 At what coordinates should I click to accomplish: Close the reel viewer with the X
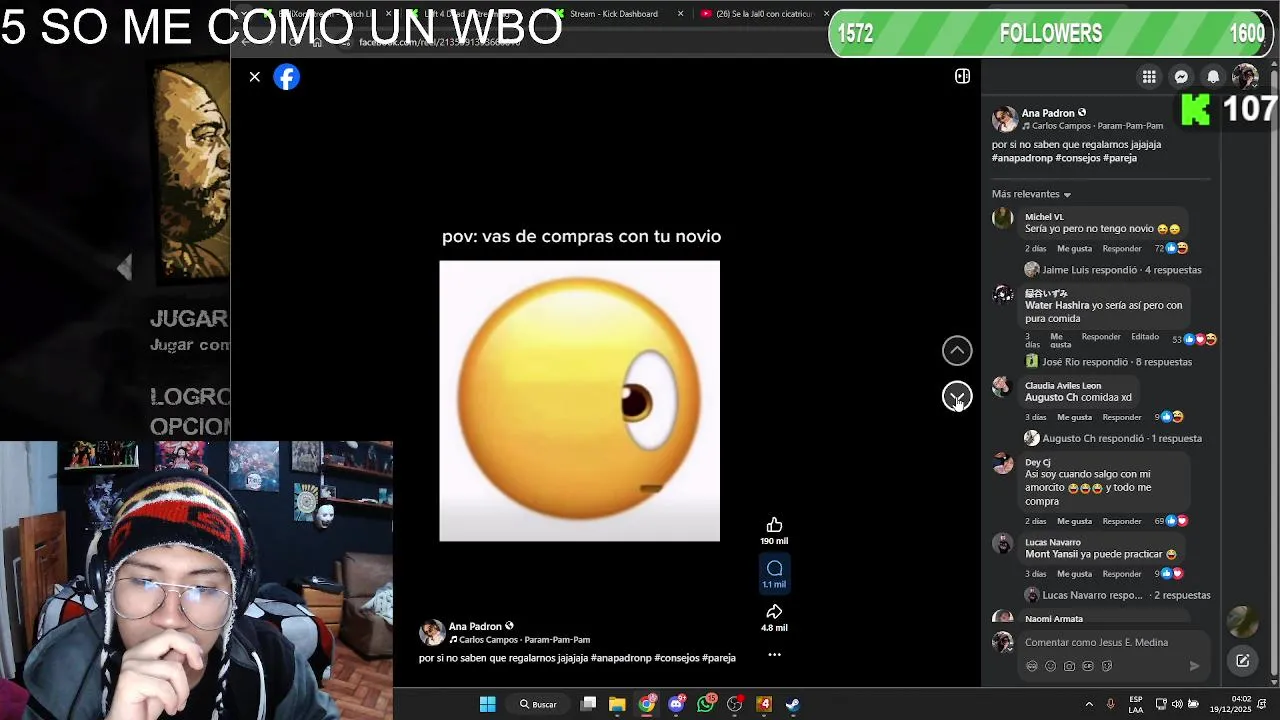pos(255,77)
